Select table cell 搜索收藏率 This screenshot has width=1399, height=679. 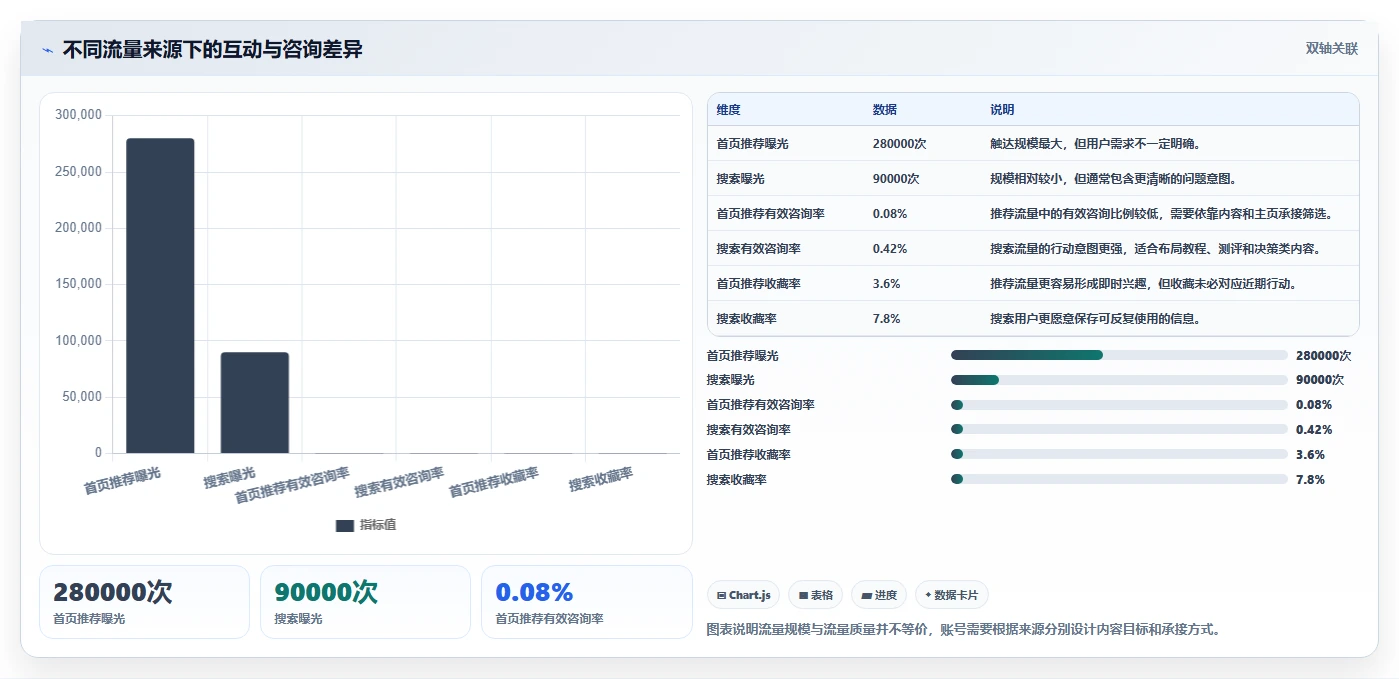coord(746,319)
